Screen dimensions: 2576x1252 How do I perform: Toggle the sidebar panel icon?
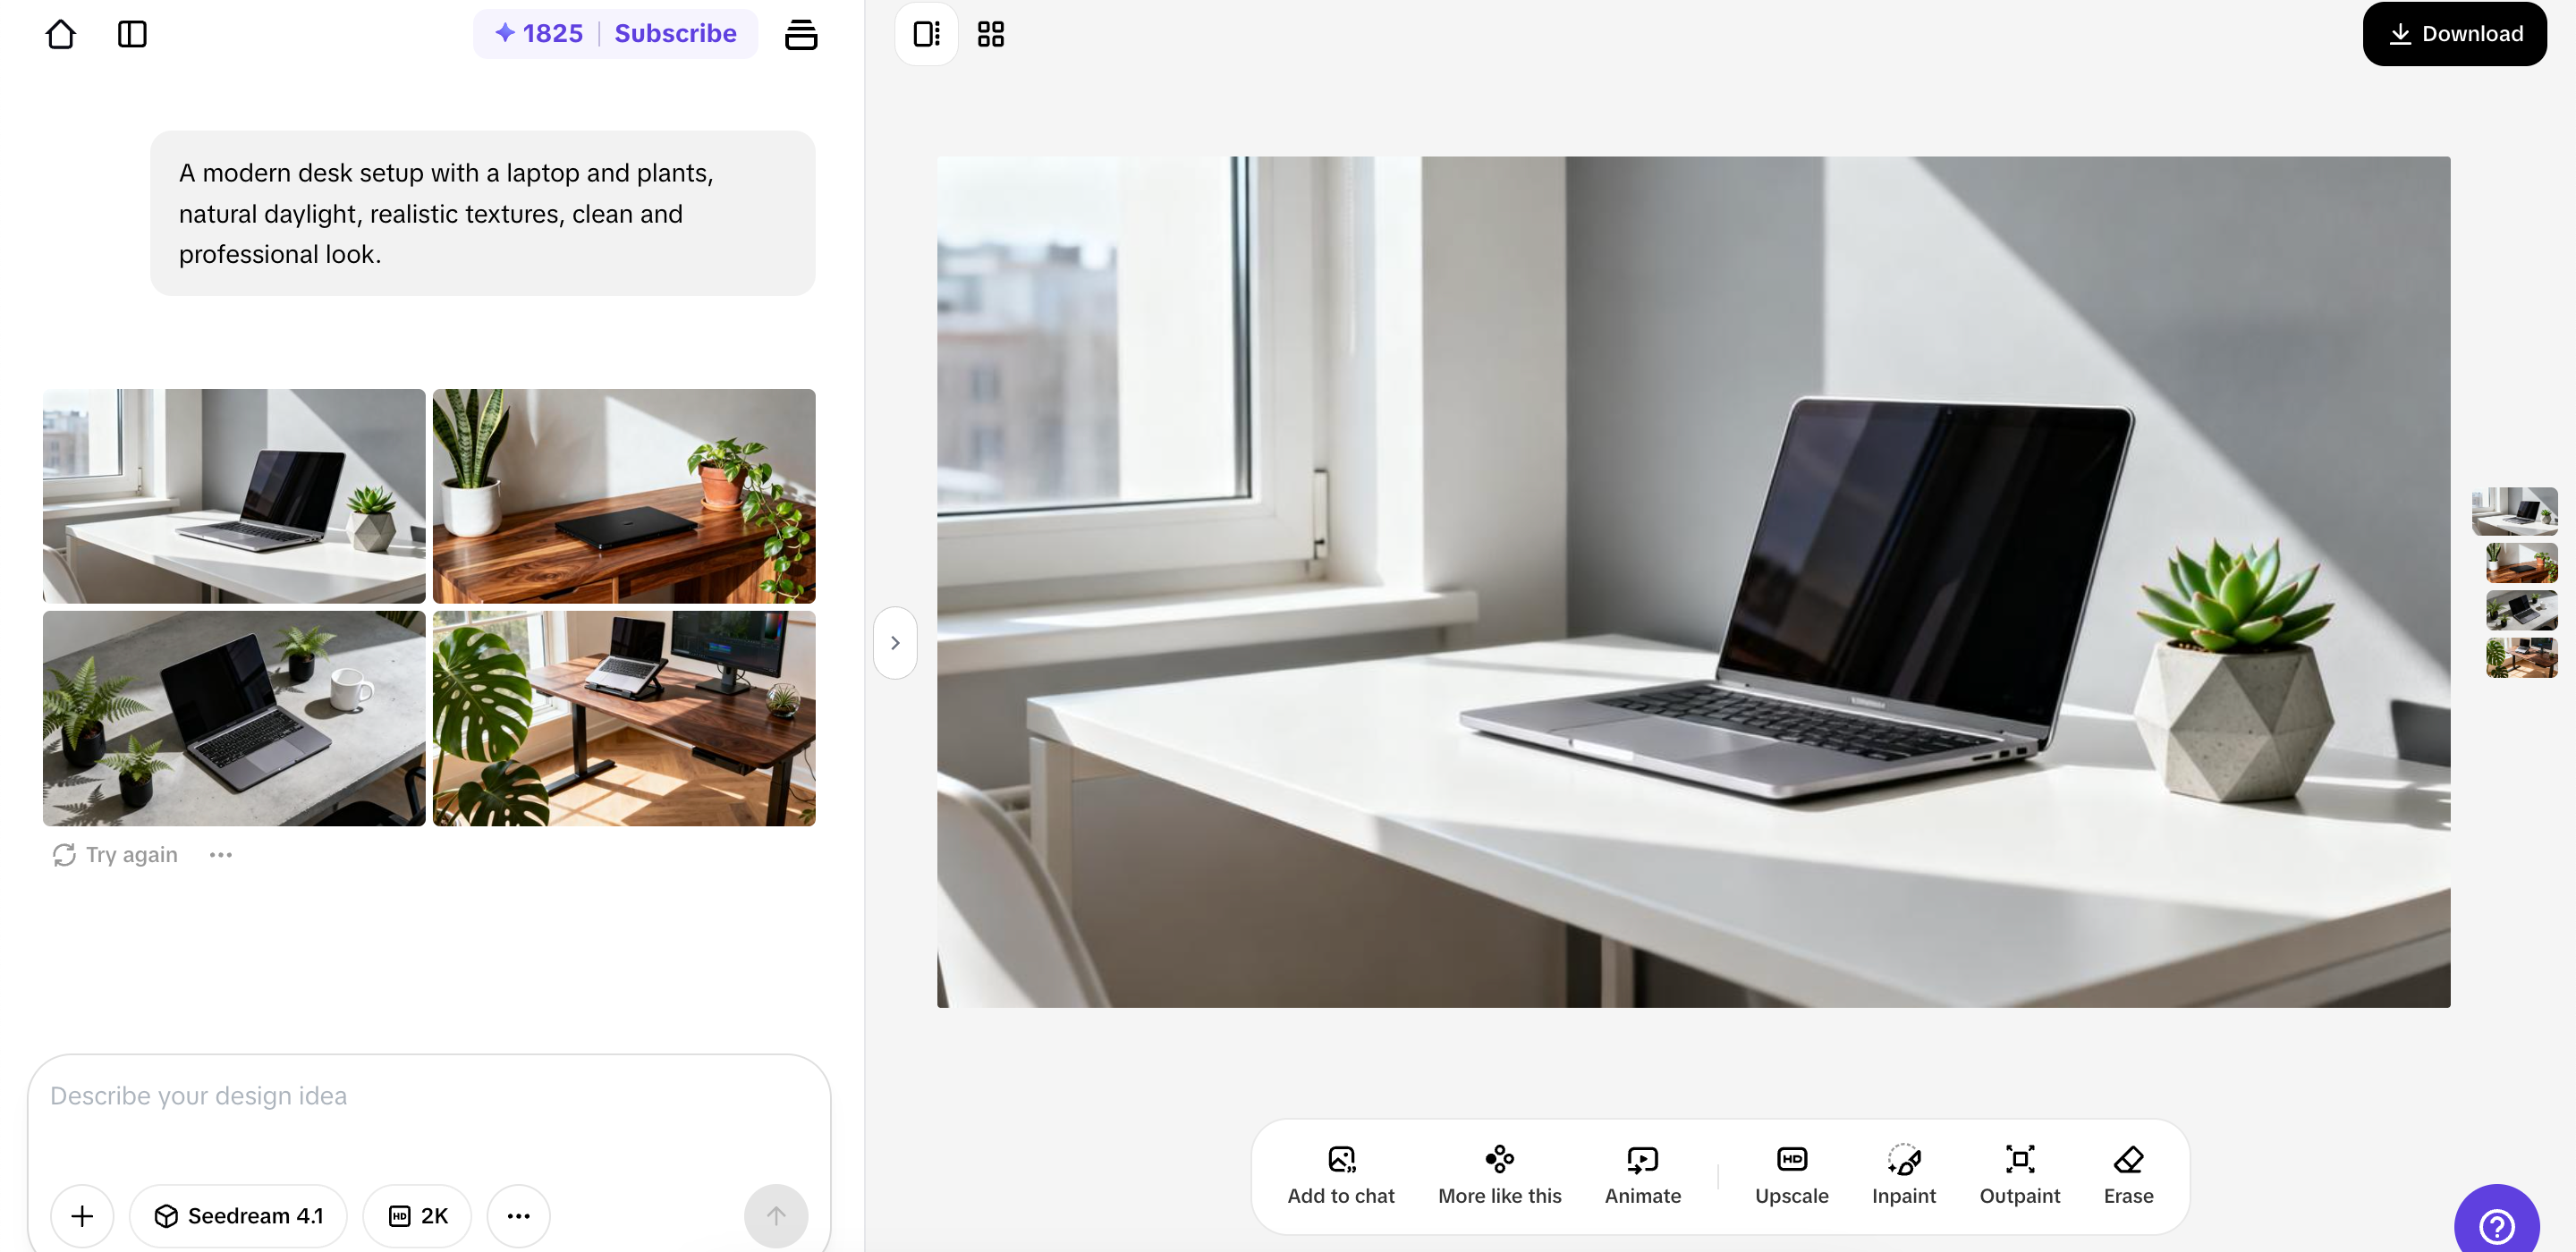(132, 34)
